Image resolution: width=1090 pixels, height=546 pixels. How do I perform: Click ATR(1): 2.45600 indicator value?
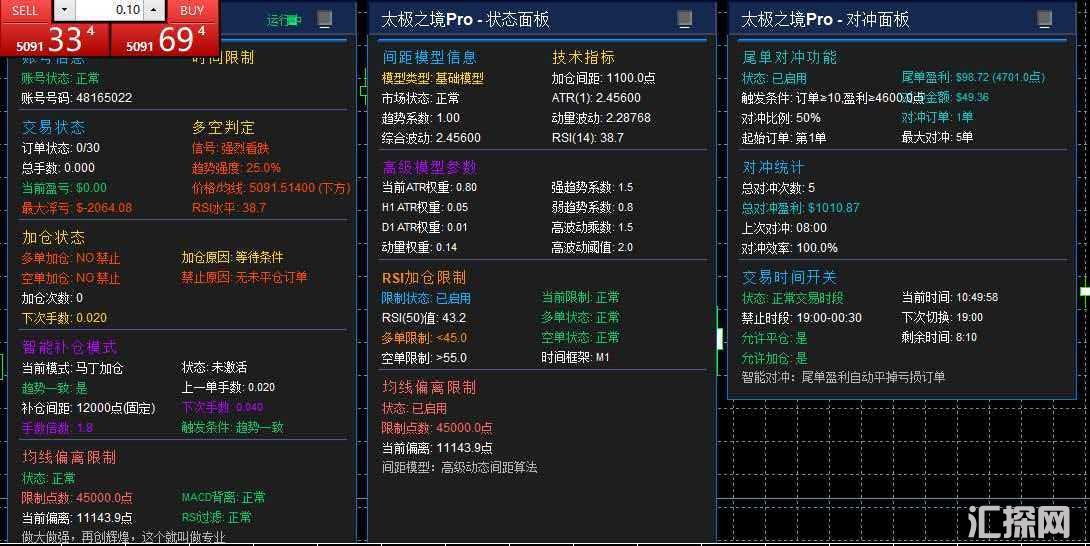[x=596, y=98]
